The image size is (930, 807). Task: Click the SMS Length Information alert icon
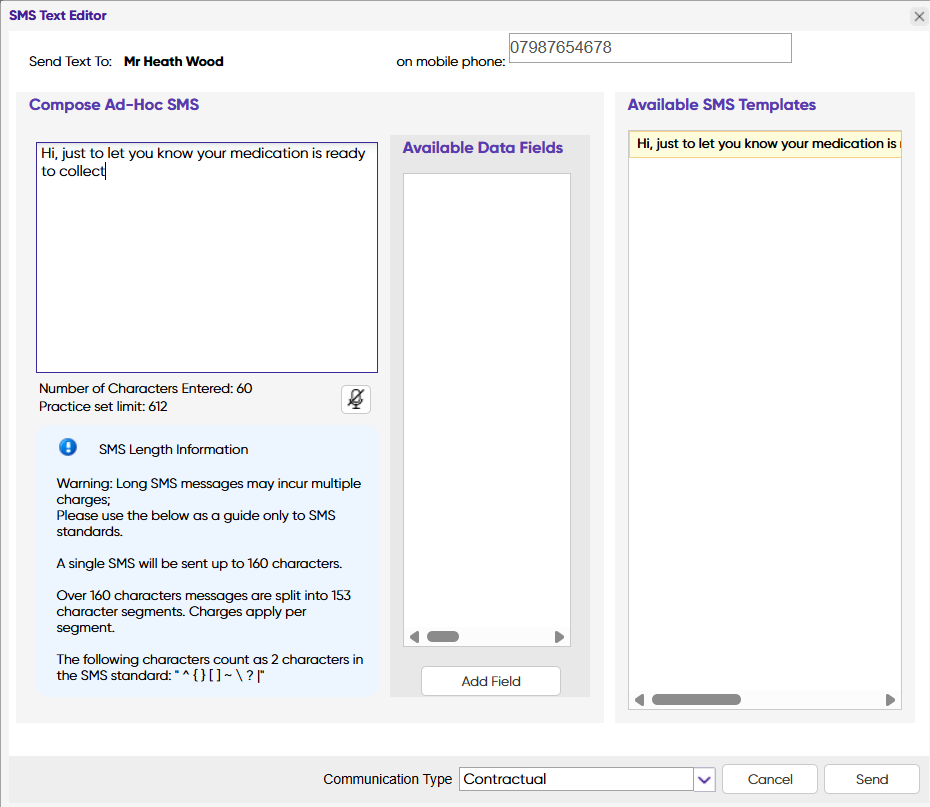pyautogui.click(x=68, y=447)
